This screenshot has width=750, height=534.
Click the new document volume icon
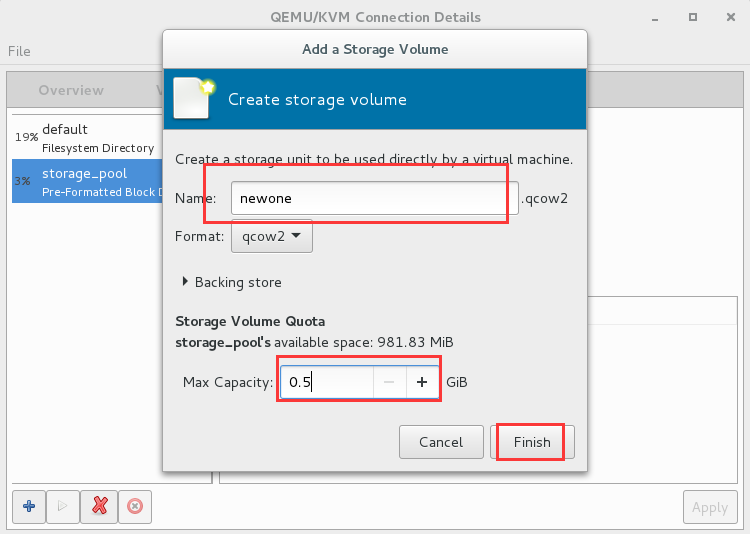pyautogui.click(x=194, y=98)
